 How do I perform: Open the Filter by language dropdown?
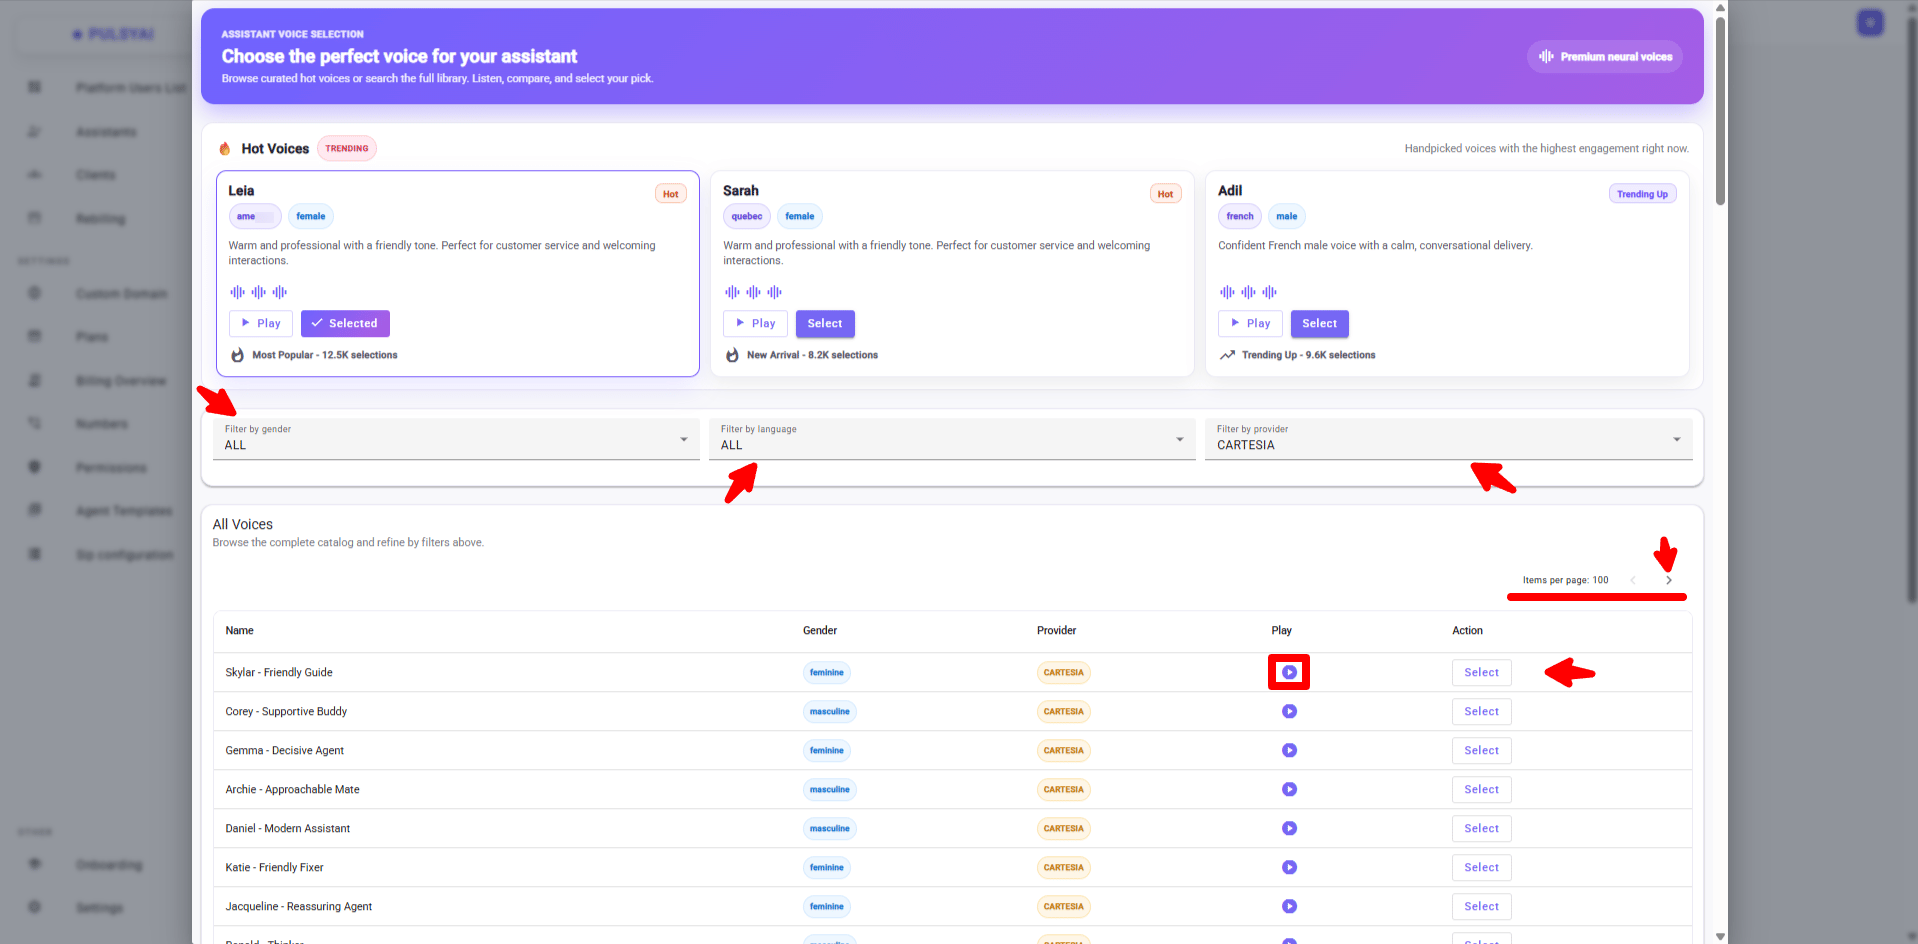952,438
